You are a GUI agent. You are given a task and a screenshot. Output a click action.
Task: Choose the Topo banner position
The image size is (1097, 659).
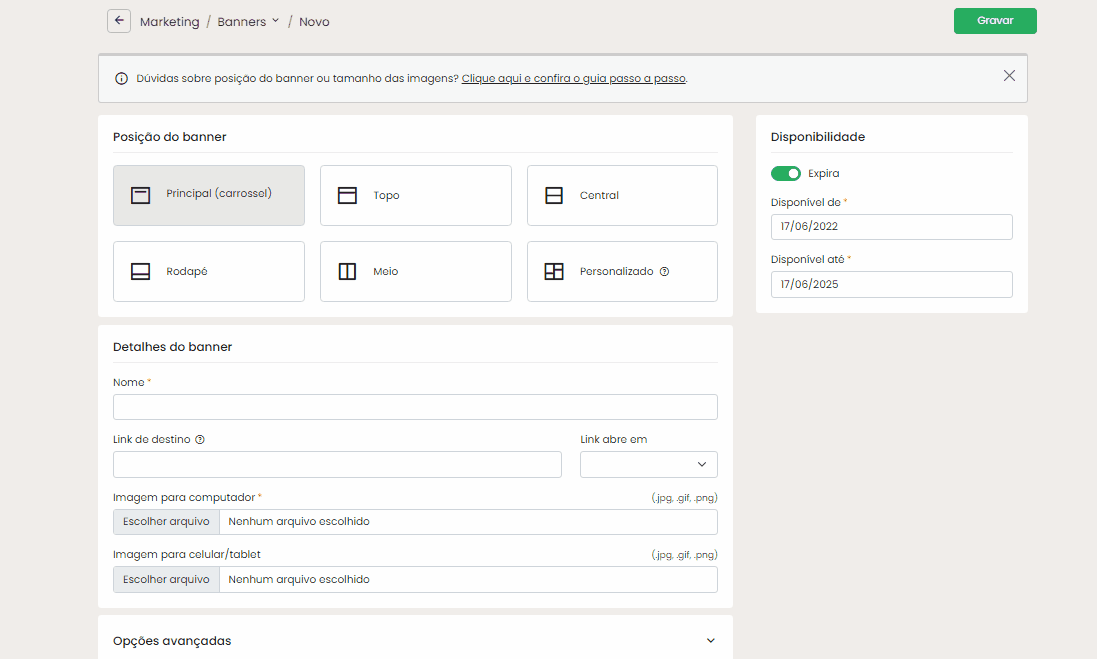415,195
